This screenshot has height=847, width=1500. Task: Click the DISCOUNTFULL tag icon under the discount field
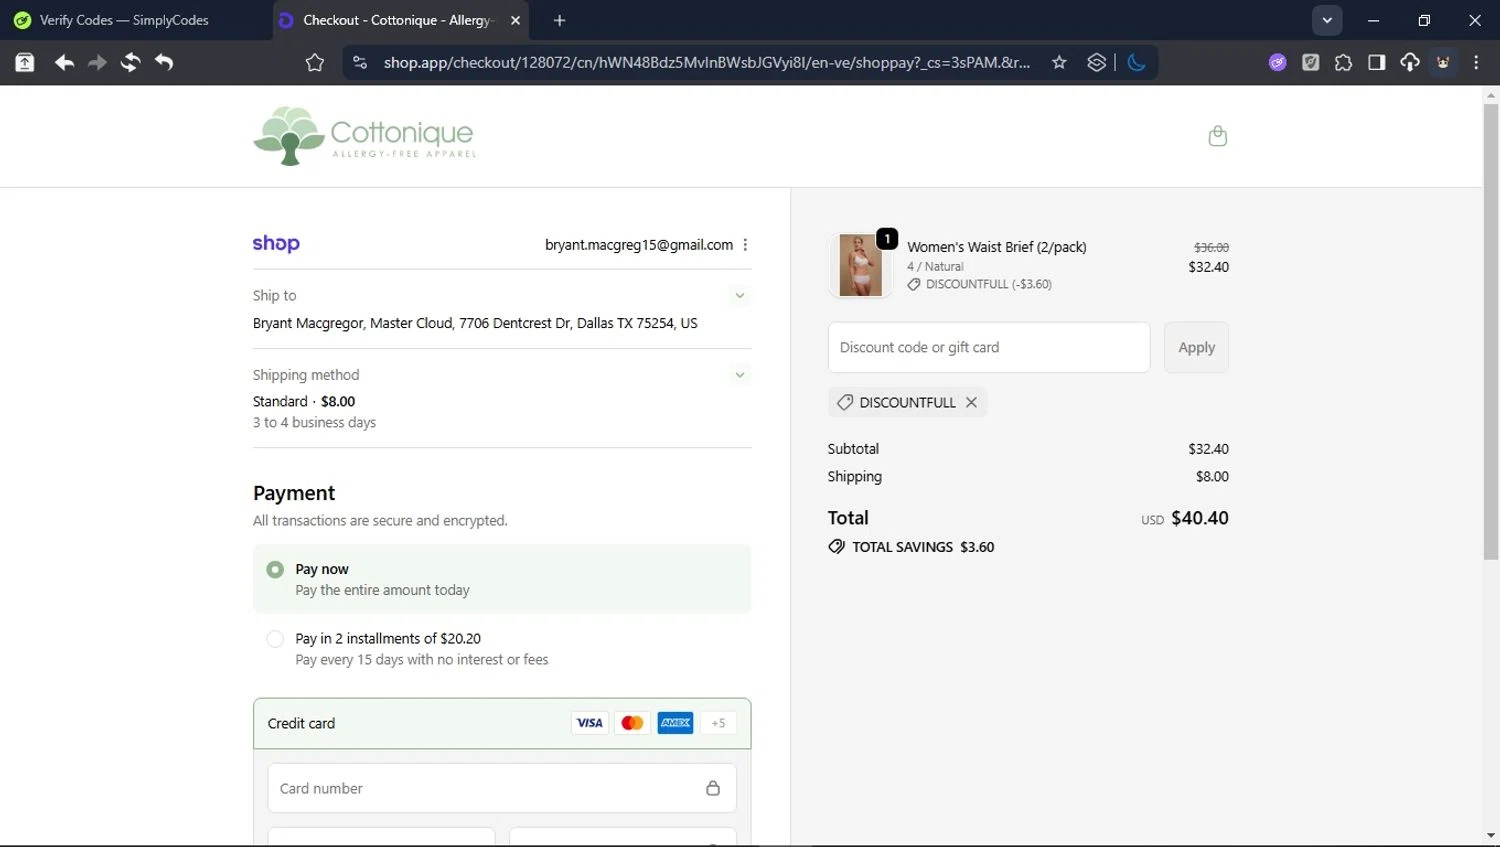point(845,402)
